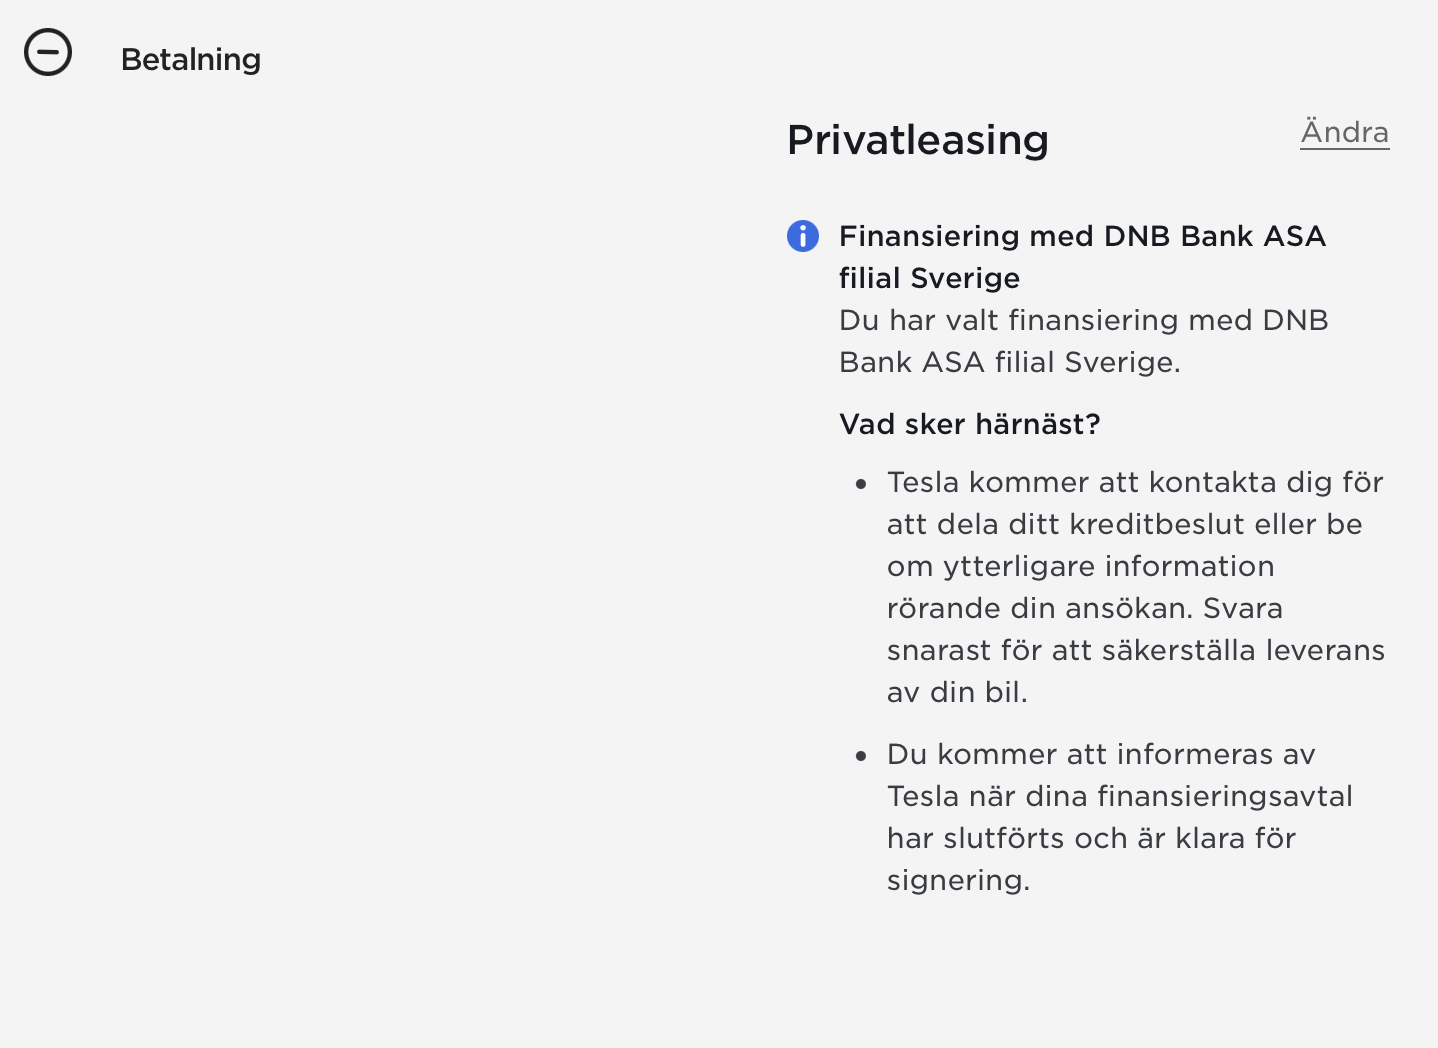Click the 'Vad sker härnäst?' subheading
The height and width of the screenshot is (1048, 1438).
point(969,424)
